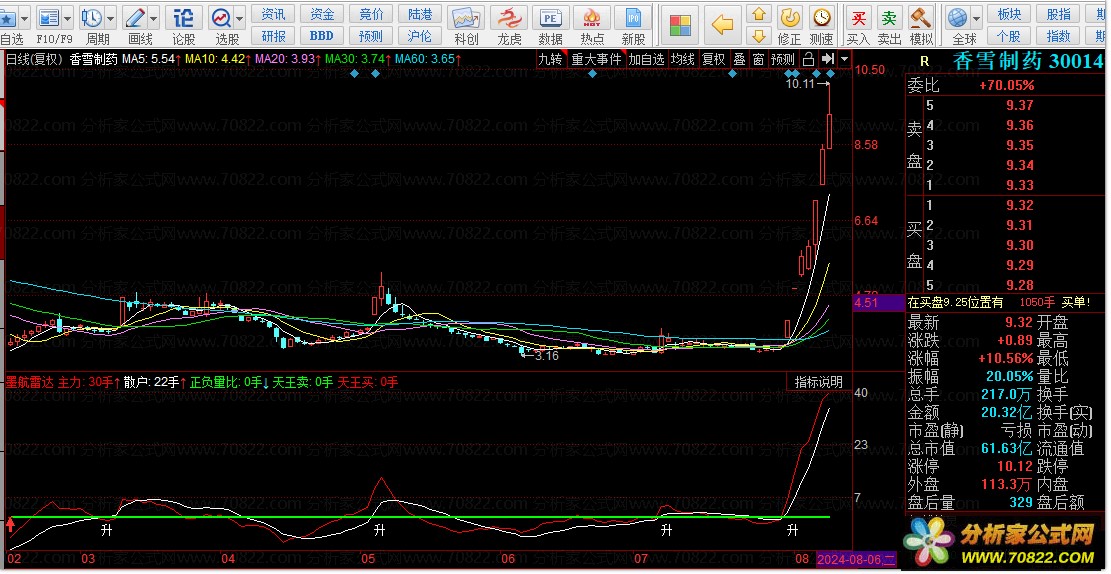The image size is (1111, 574).
Task: Click the 买1 price 9.32
Action: (1020, 206)
